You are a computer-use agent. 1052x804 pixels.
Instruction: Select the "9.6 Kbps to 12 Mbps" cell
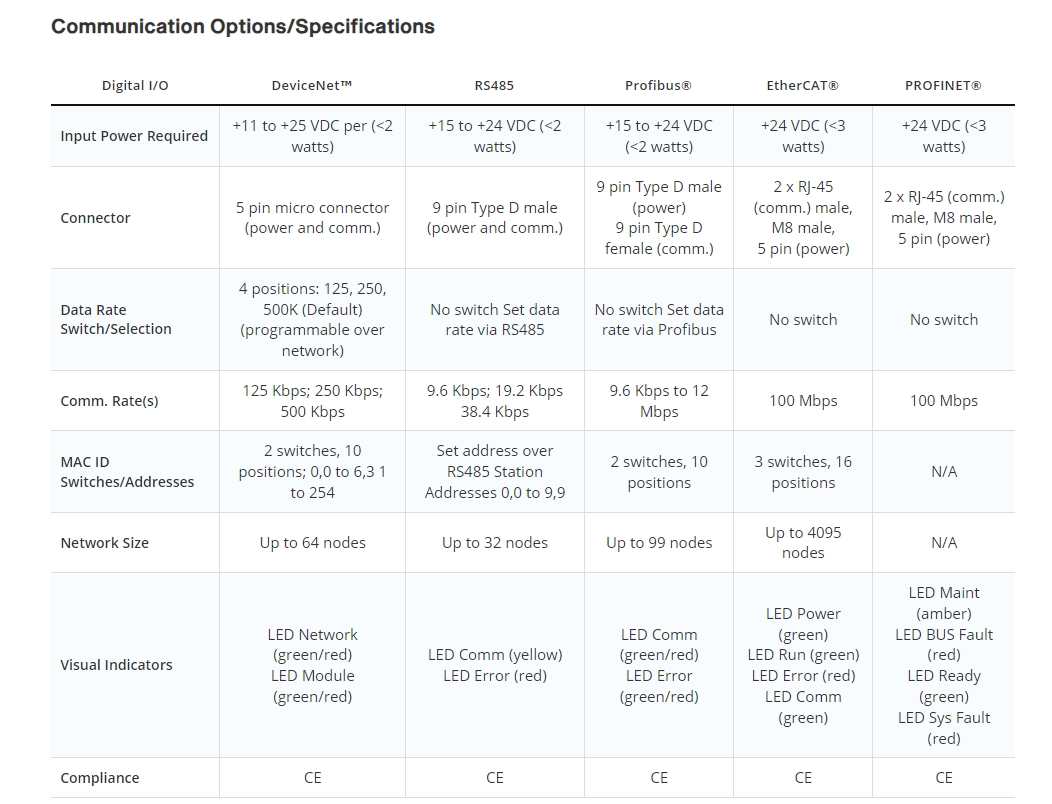click(658, 401)
